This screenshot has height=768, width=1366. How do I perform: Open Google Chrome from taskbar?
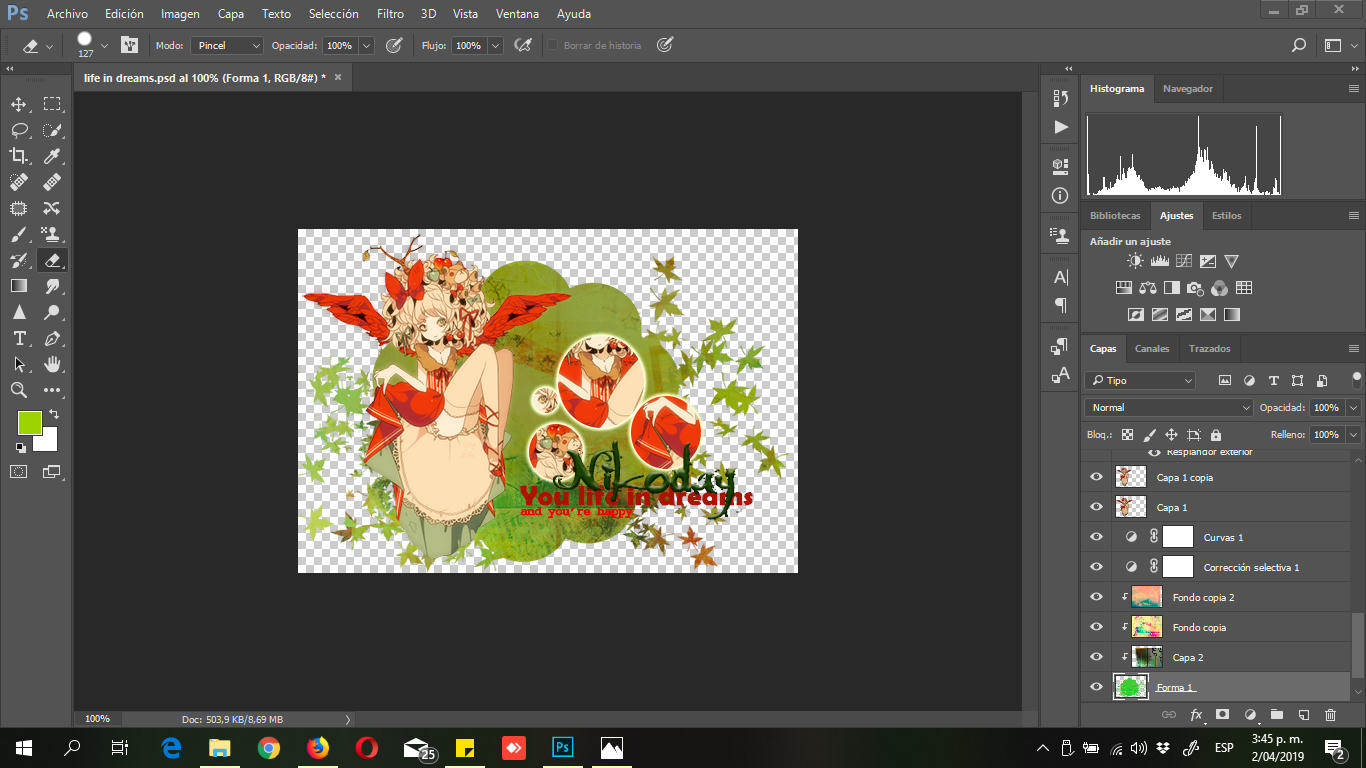pos(268,747)
